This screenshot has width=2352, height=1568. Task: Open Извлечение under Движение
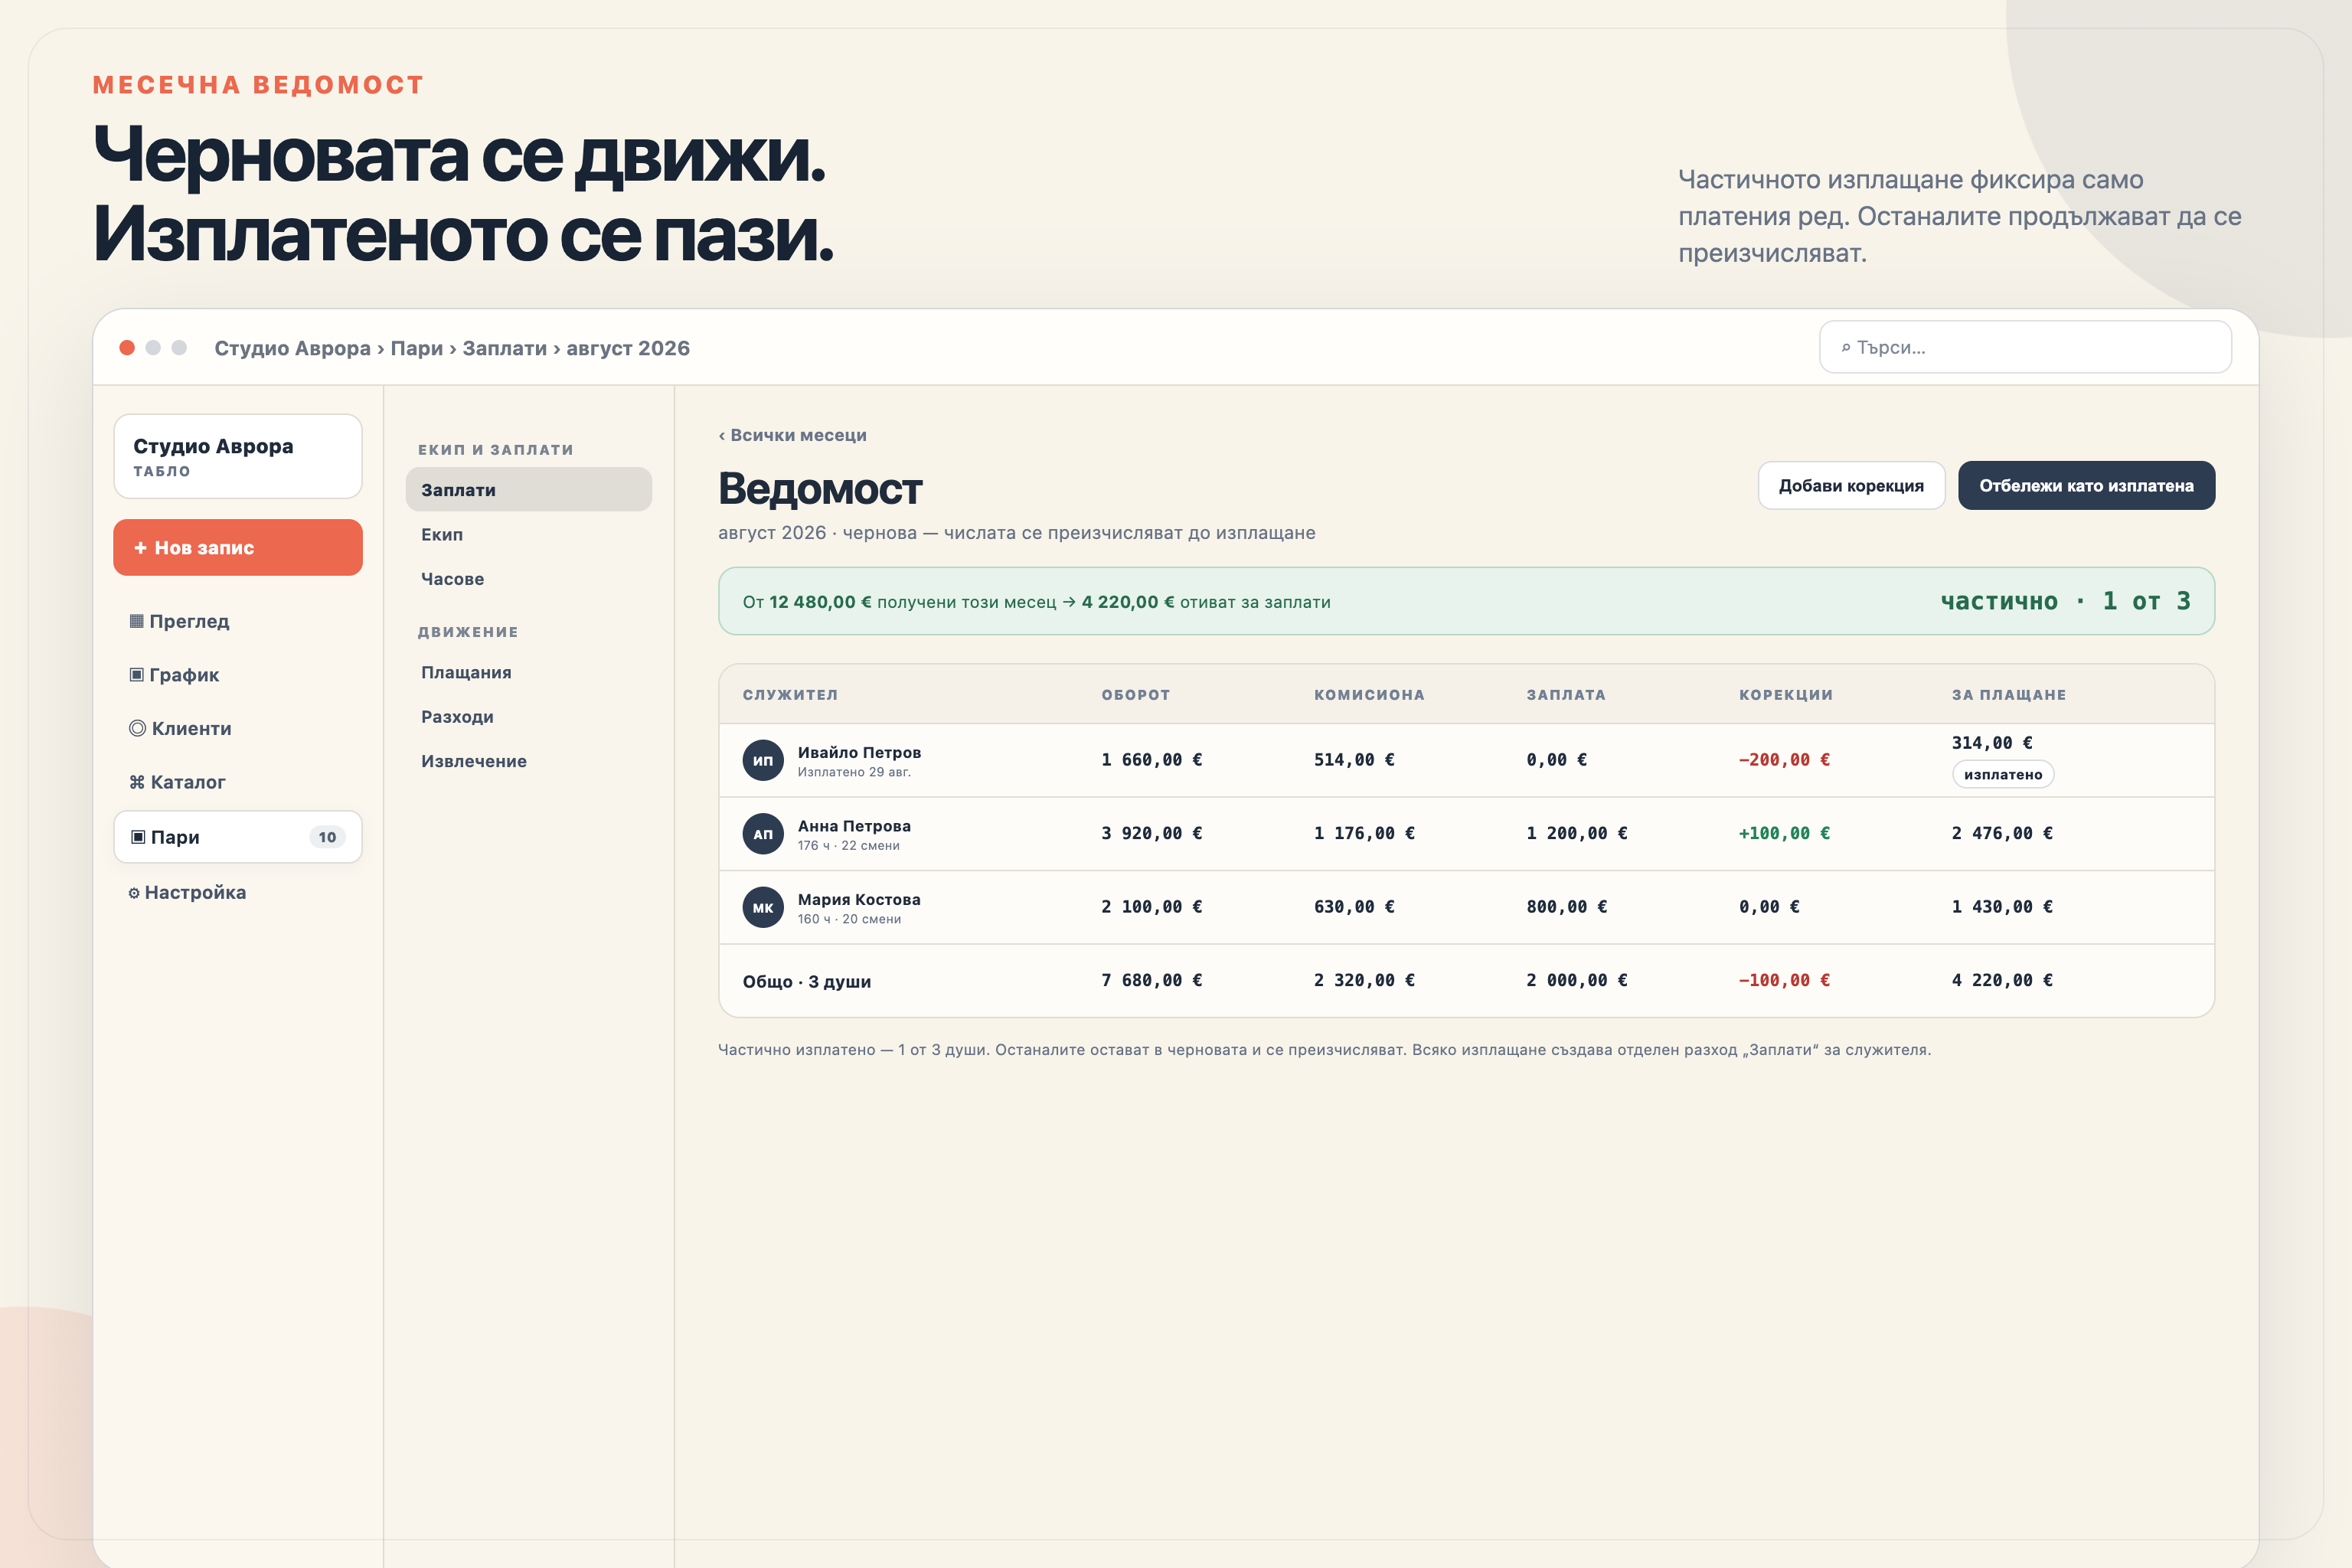[529, 761]
